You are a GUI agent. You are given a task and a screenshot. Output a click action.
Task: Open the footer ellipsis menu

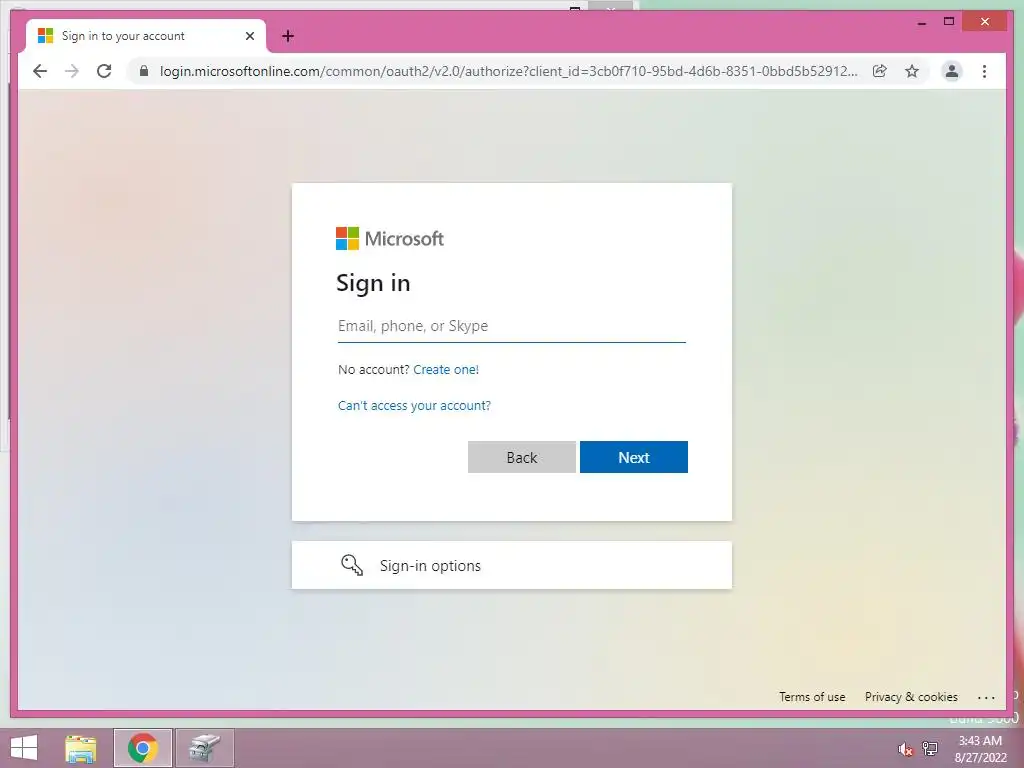(986, 697)
